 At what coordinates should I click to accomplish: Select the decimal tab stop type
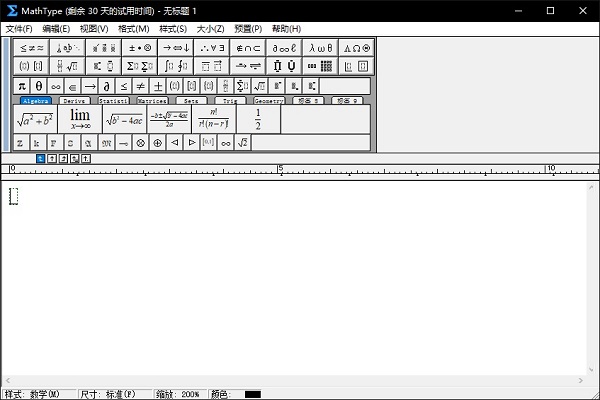click(86, 158)
